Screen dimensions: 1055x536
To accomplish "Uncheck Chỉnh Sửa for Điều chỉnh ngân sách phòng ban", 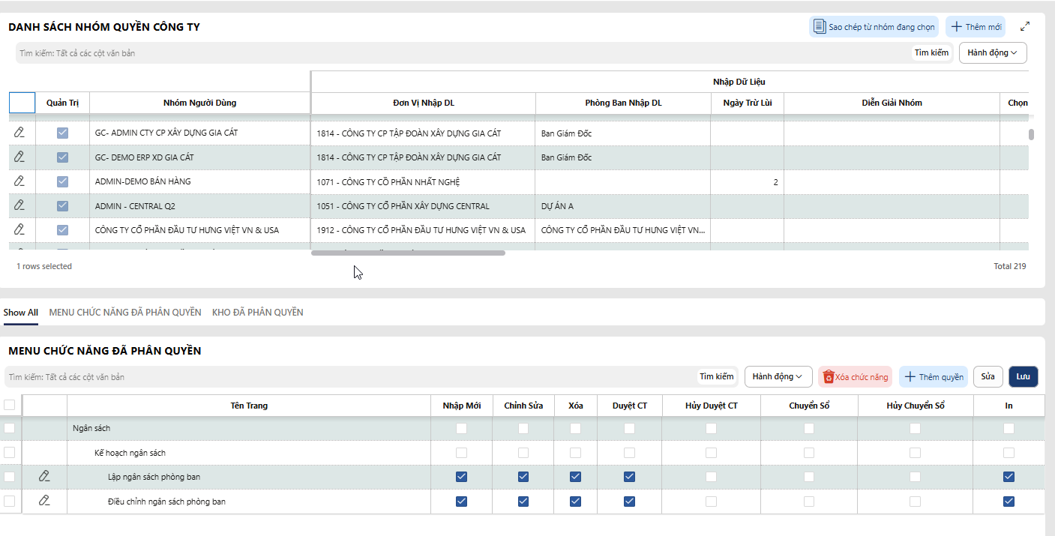I will [x=523, y=501].
